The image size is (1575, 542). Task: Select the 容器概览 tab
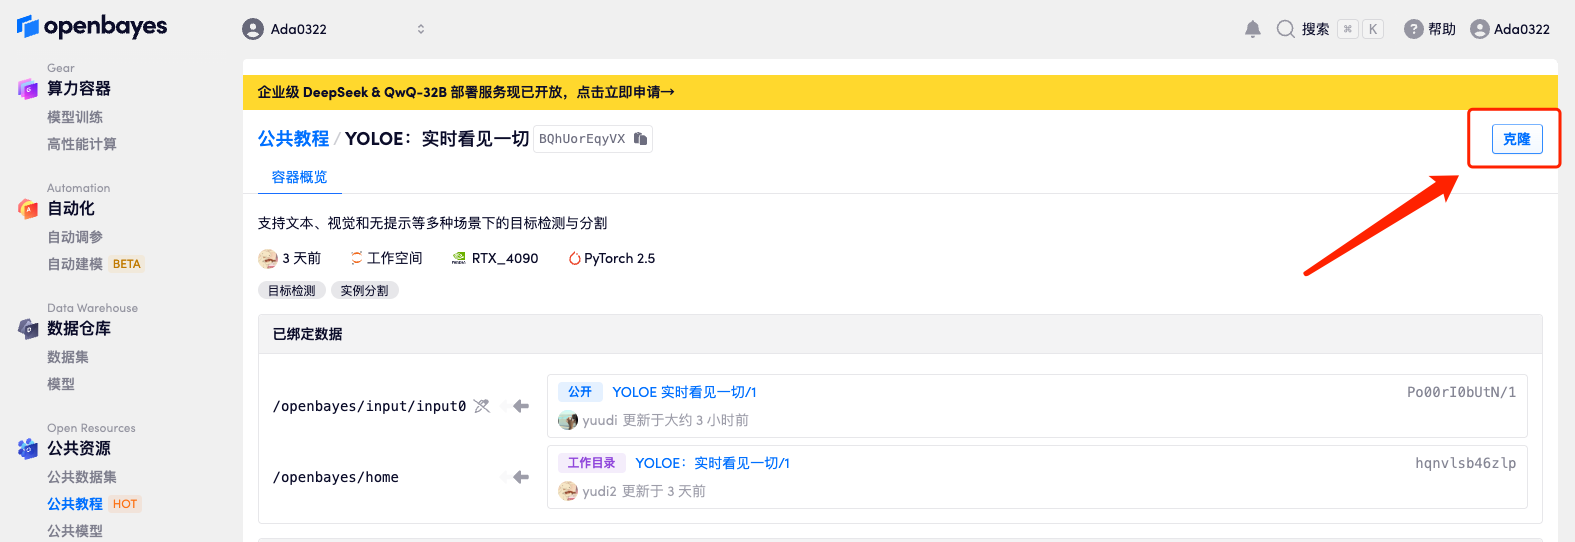click(x=300, y=177)
